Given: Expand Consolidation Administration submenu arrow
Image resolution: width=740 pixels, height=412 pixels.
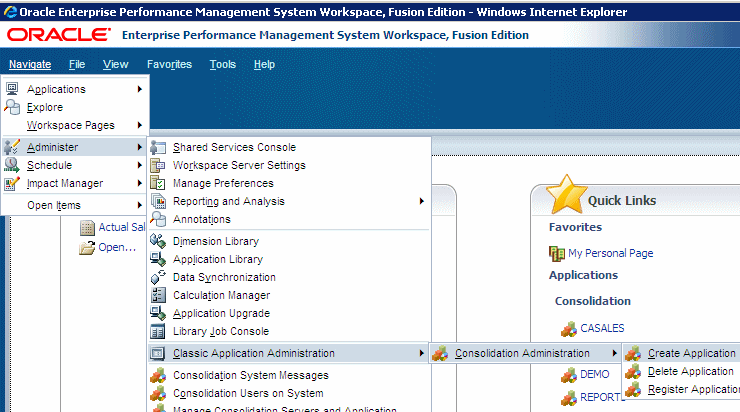Looking at the screenshot, I should click(x=614, y=353).
